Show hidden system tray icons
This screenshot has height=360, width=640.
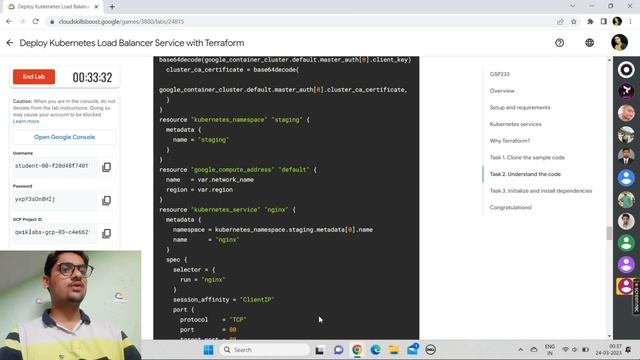pos(520,350)
